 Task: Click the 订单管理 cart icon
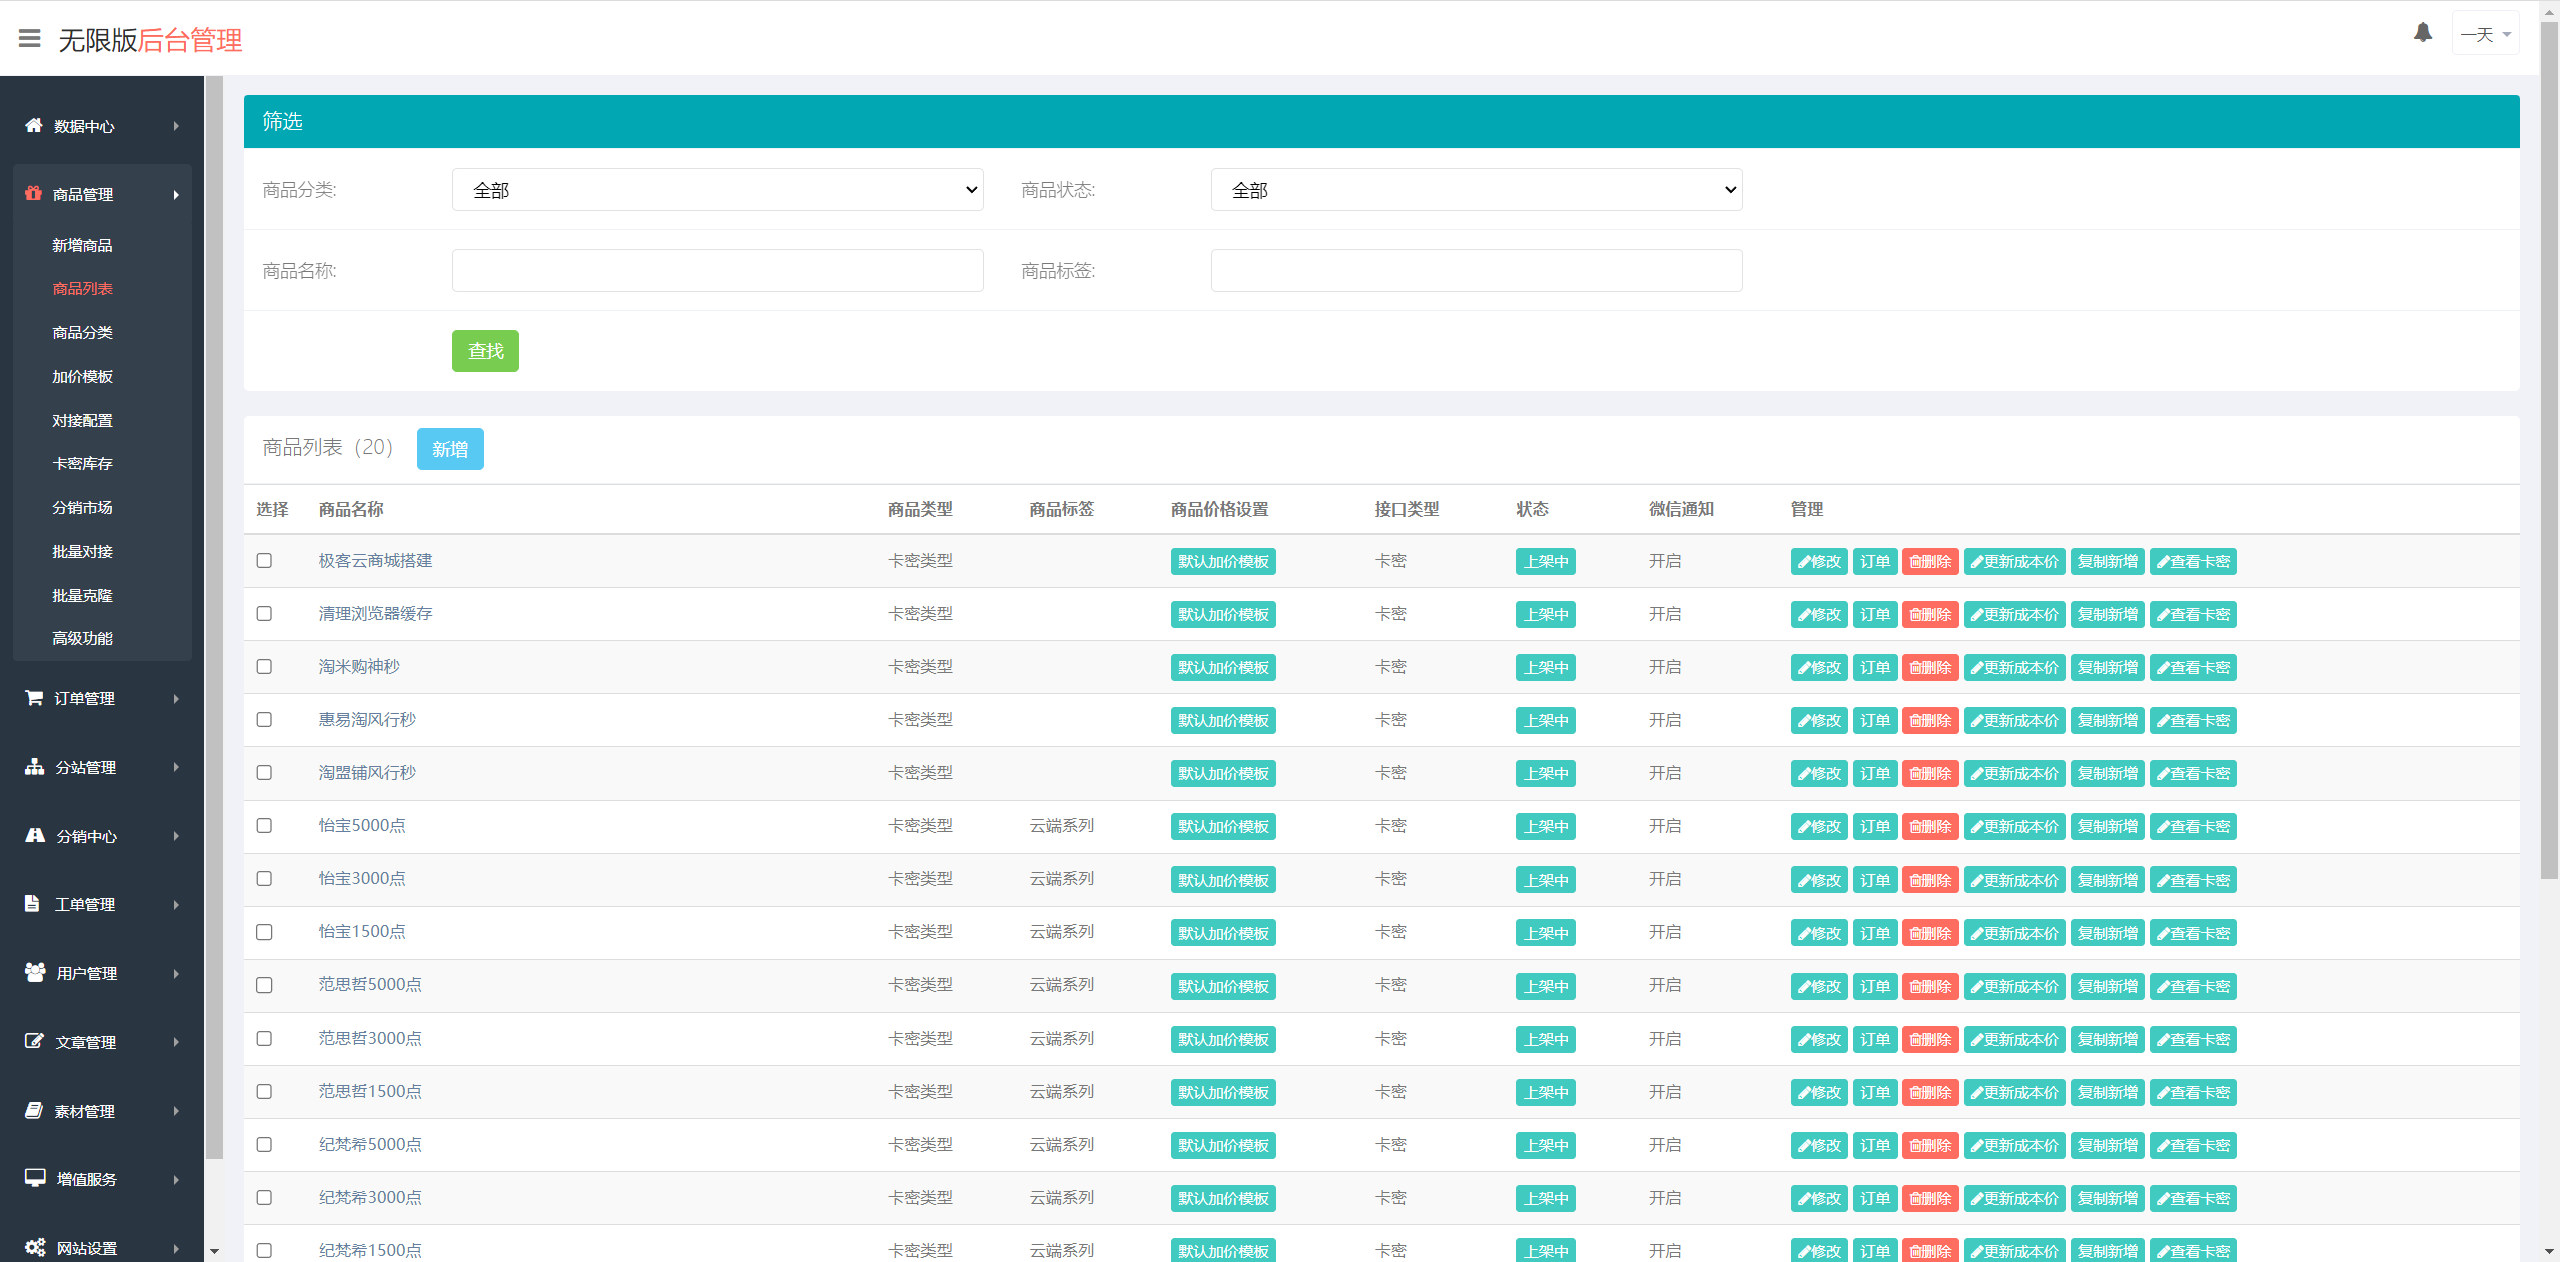pyautogui.click(x=34, y=697)
